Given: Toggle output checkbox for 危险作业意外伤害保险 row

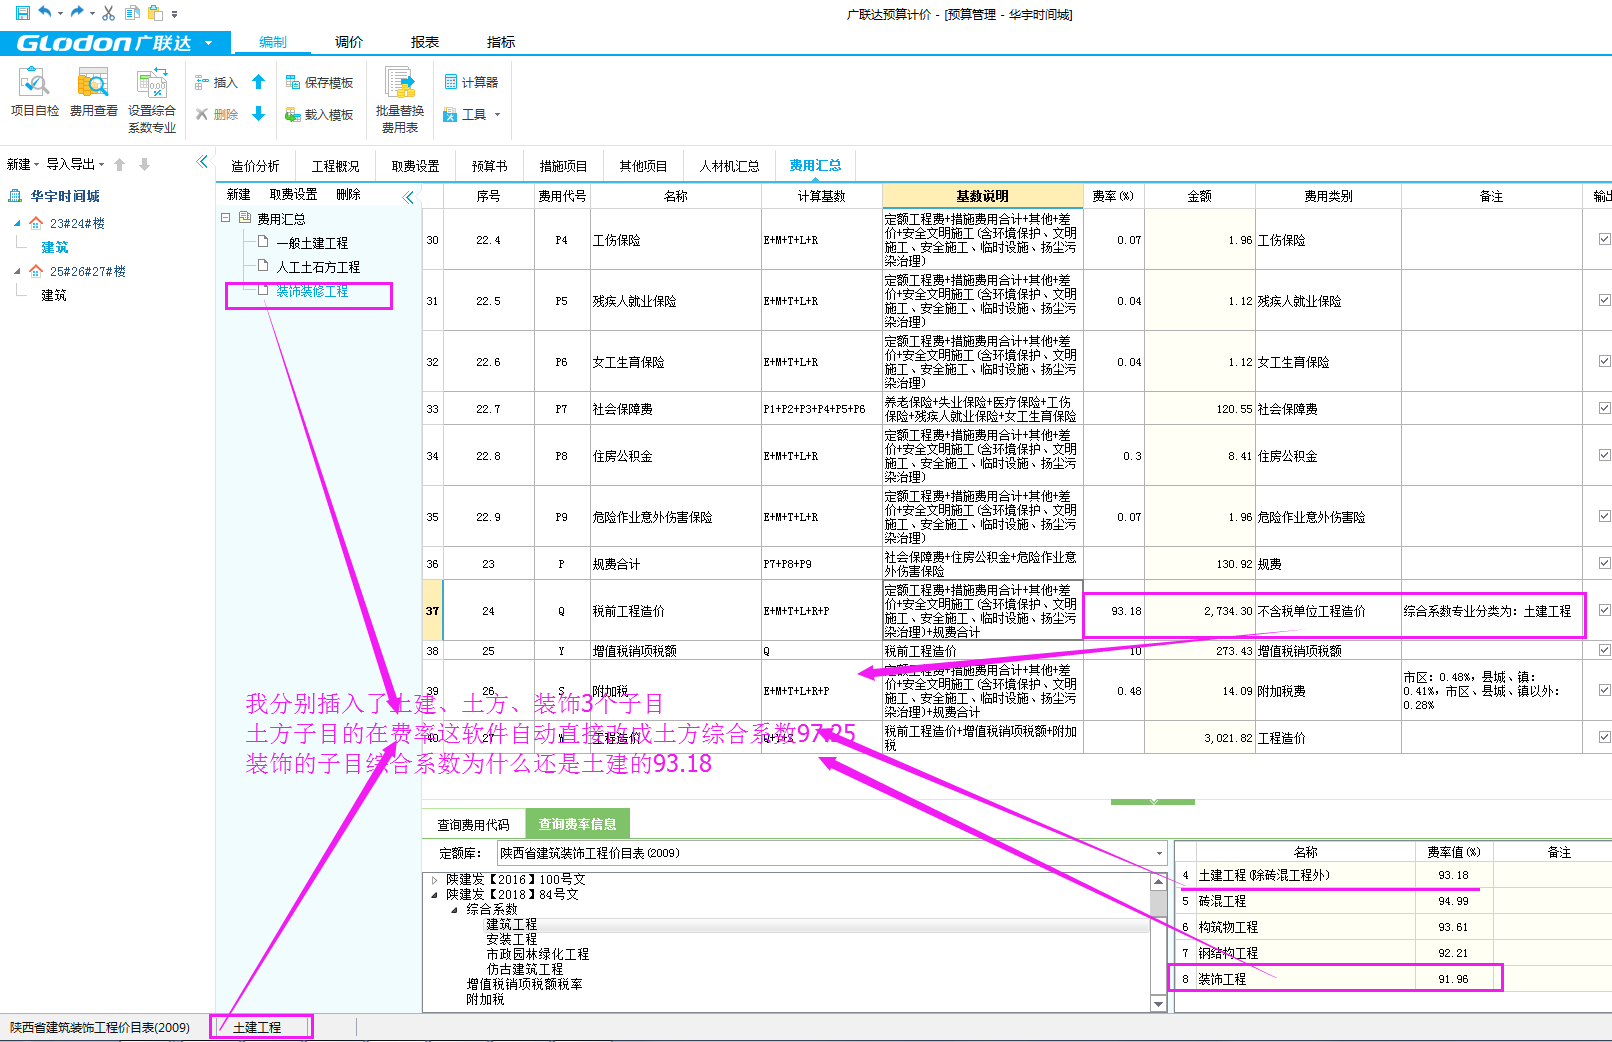Looking at the screenshot, I should coord(1604,516).
